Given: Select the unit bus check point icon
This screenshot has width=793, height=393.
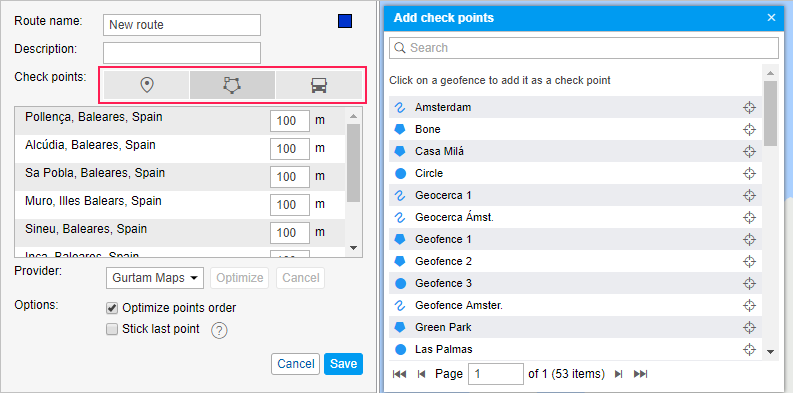Looking at the screenshot, I should (x=319, y=85).
